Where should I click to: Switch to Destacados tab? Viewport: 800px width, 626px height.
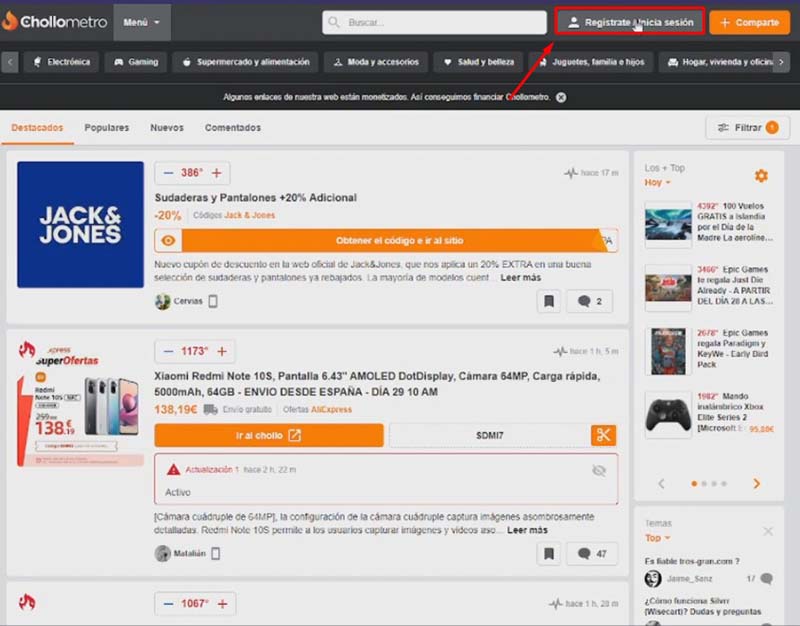coord(37,128)
